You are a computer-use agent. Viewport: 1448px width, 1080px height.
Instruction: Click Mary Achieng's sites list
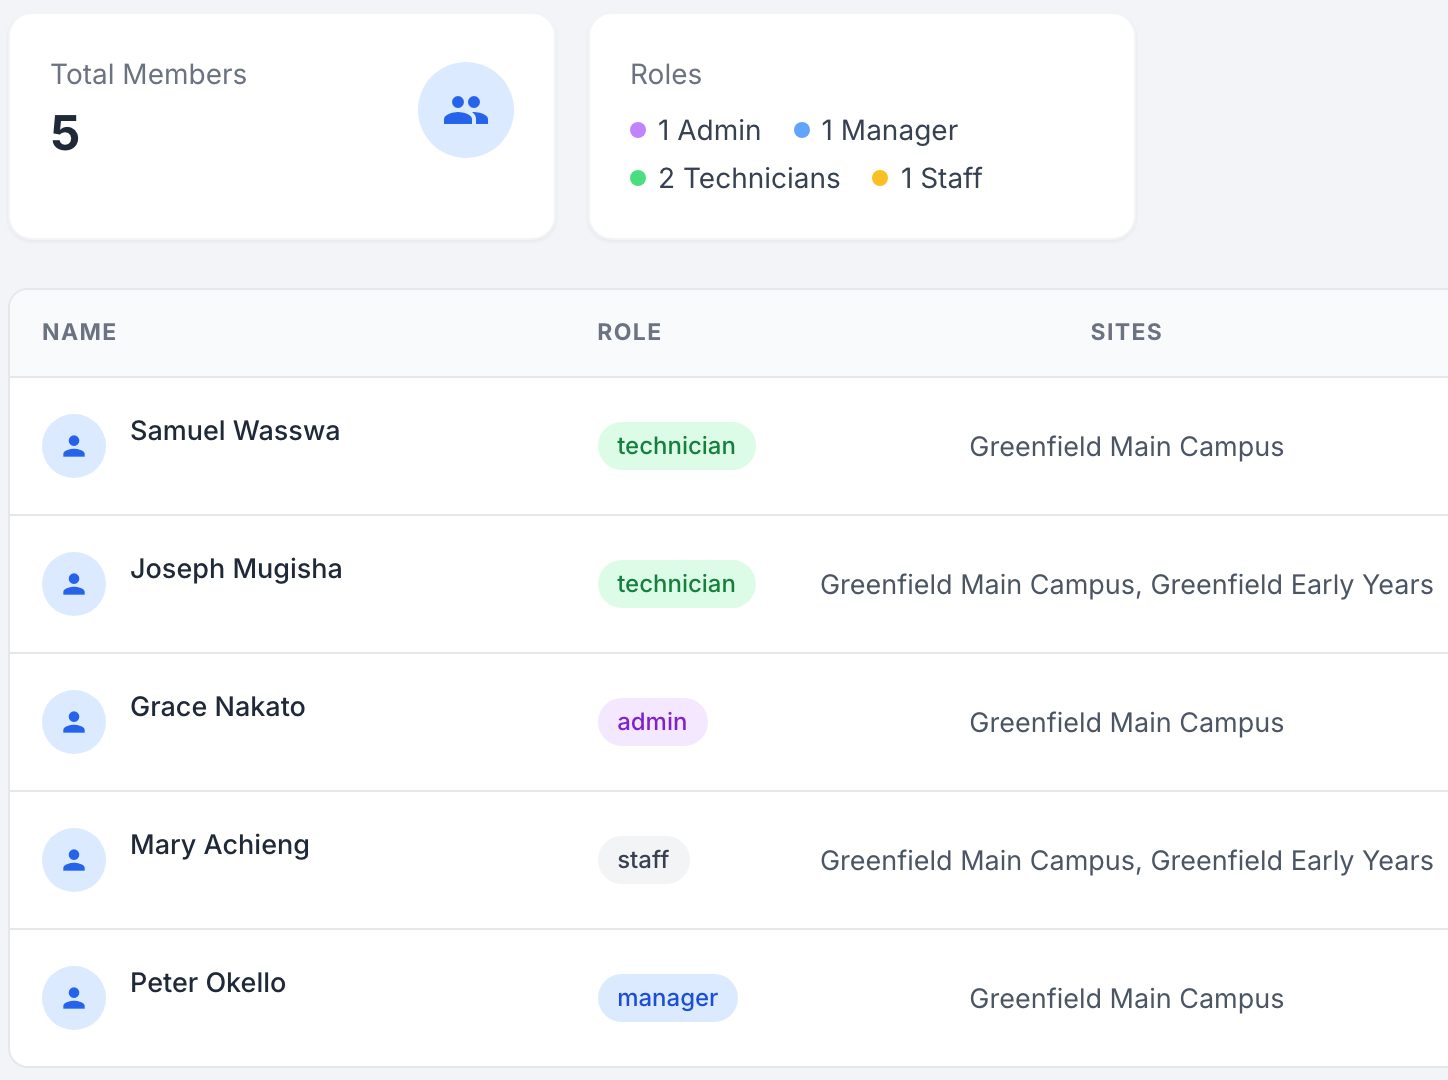tap(1127, 861)
